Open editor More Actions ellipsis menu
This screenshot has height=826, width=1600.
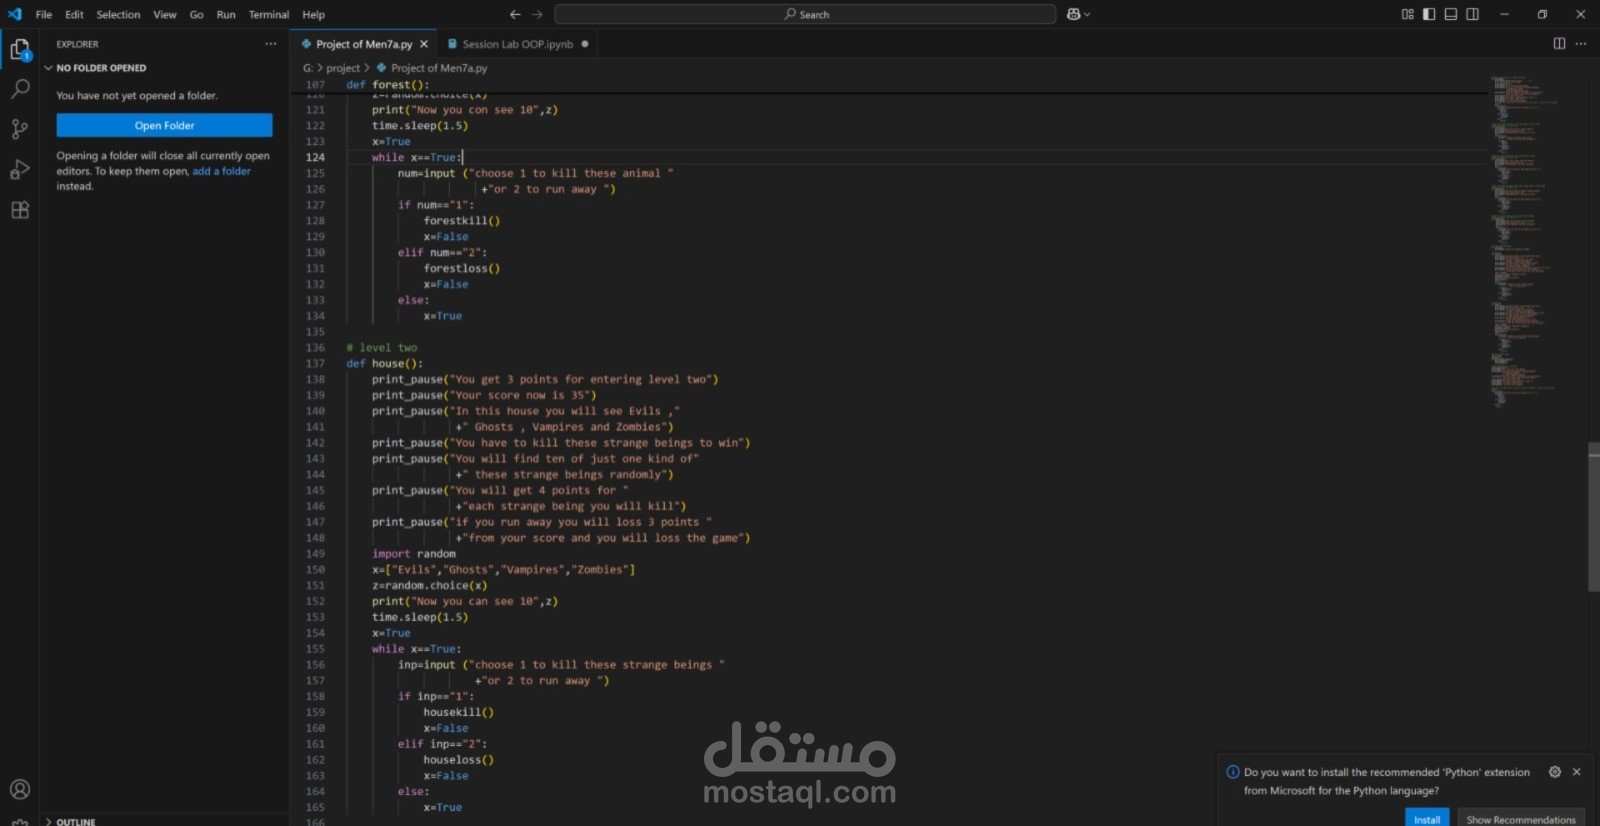[x=1580, y=43]
